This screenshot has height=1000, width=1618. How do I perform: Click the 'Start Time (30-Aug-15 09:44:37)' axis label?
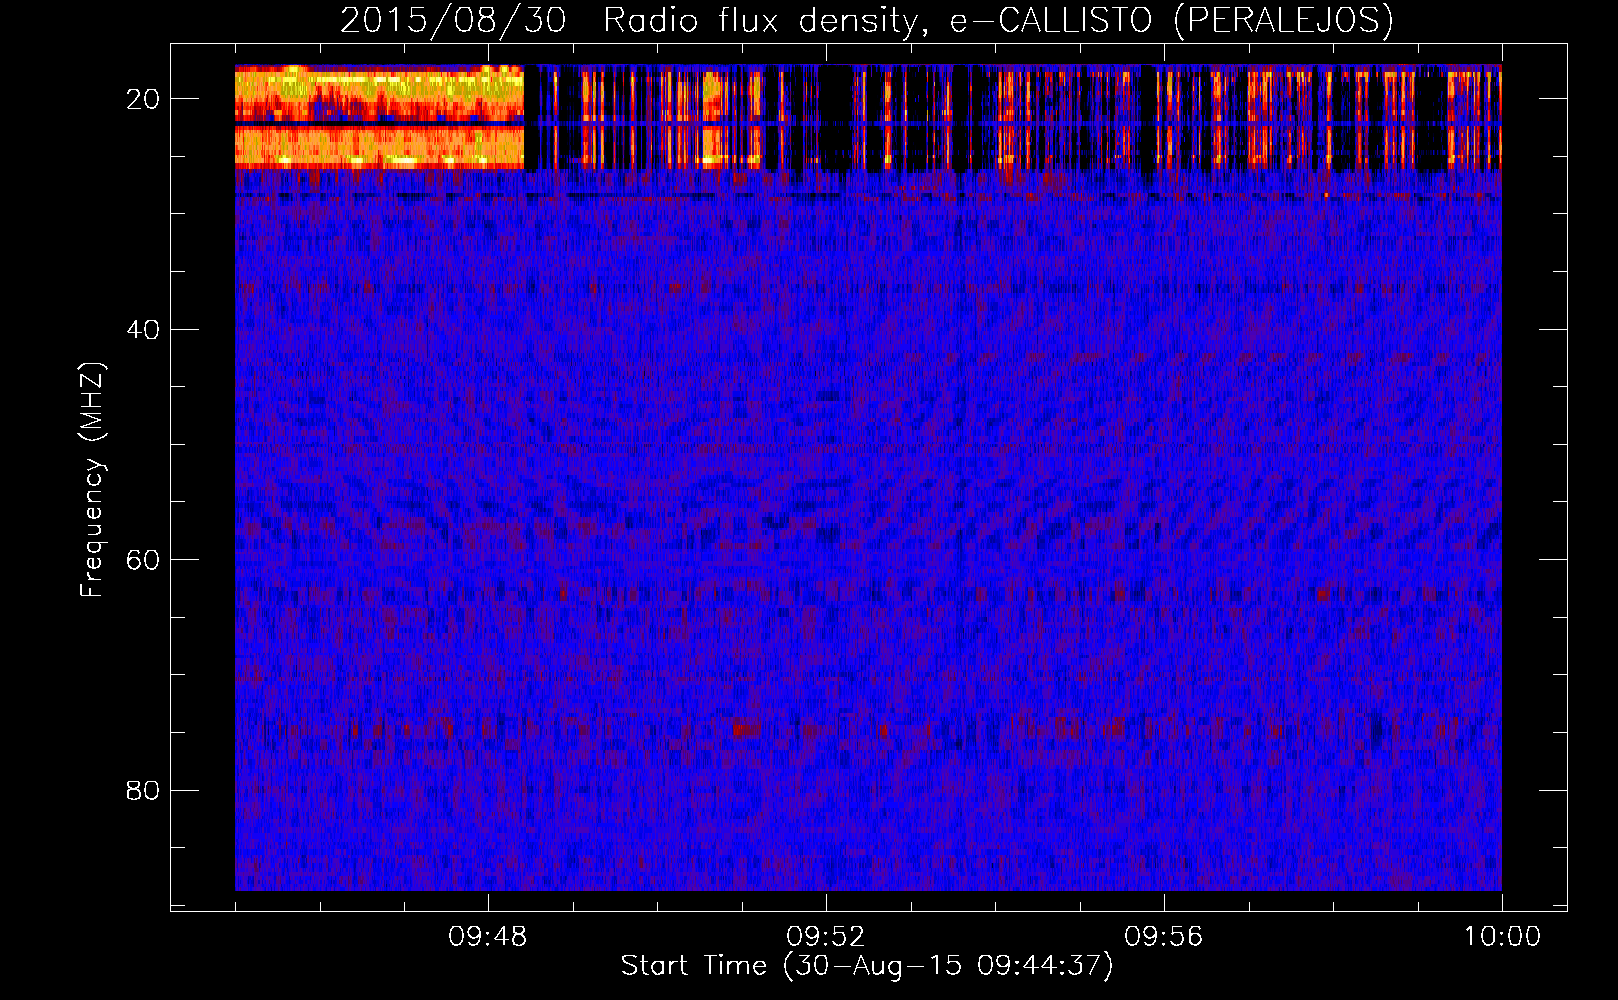(867, 966)
